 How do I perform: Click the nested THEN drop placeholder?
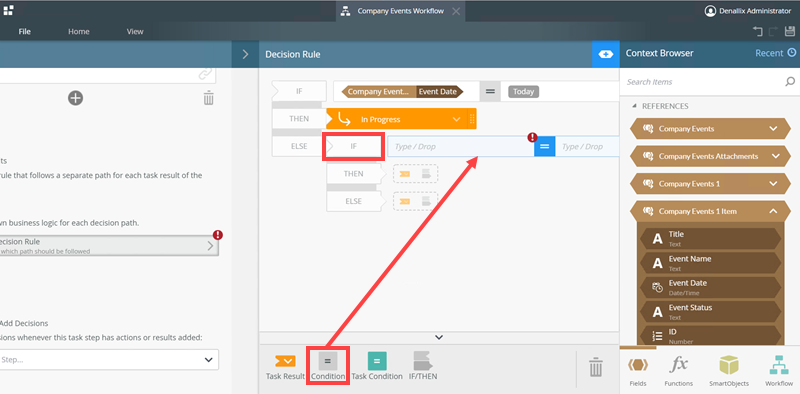[x=415, y=174]
